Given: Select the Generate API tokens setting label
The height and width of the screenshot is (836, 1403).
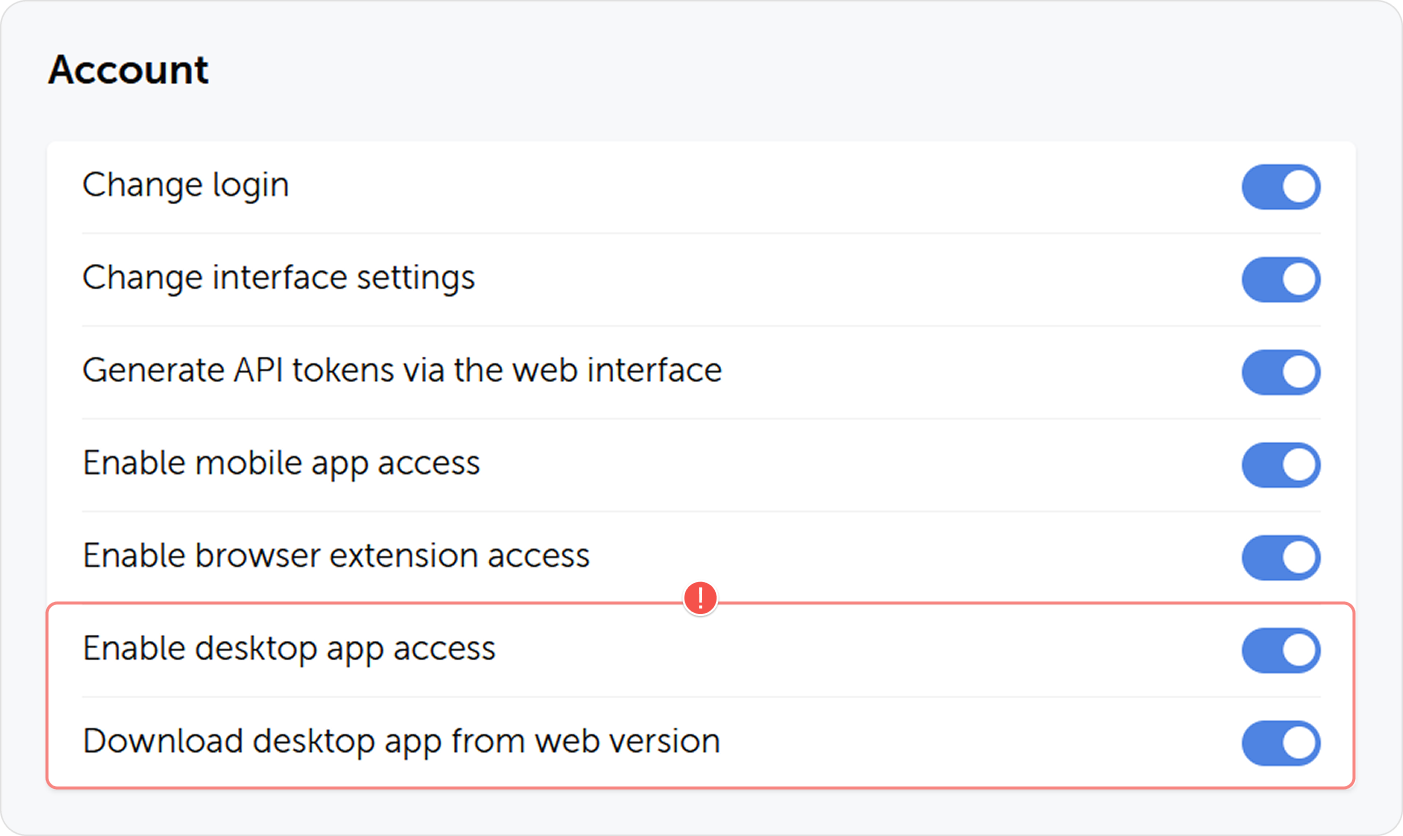Looking at the screenshot, I should [x=402, y=371].
